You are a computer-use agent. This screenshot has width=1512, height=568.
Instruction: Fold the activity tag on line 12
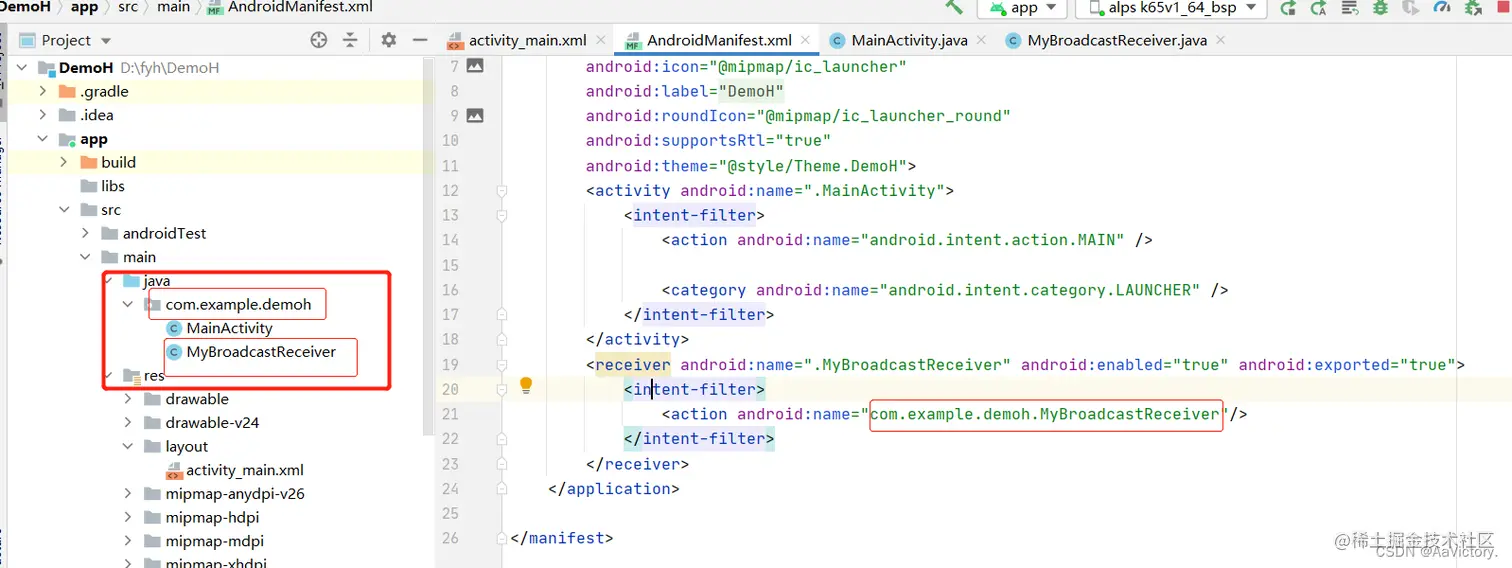coord(502,190)
